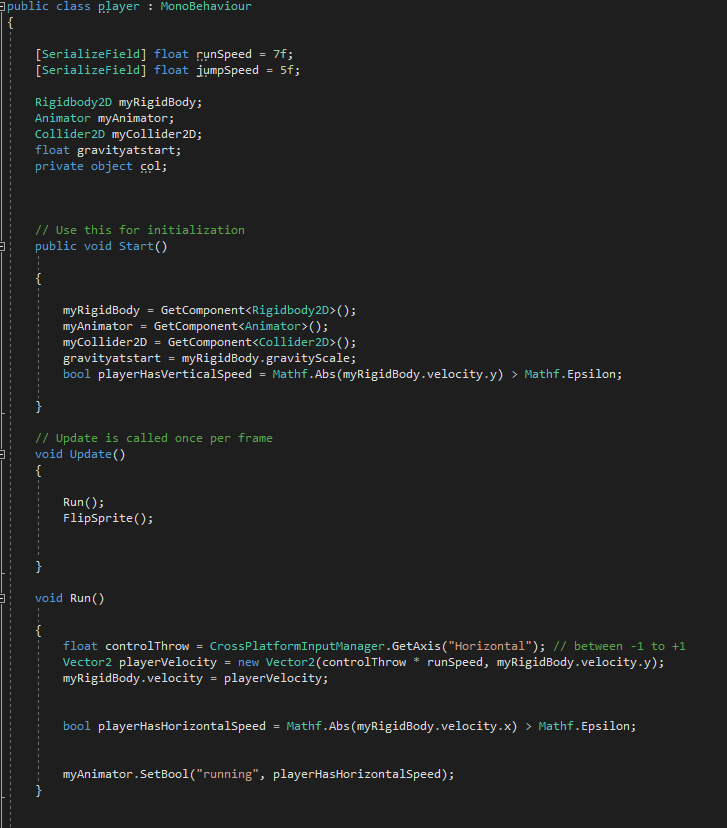Click the Run(); call inside Update
This screenshot has width=727, height=828.
point(83,502)
